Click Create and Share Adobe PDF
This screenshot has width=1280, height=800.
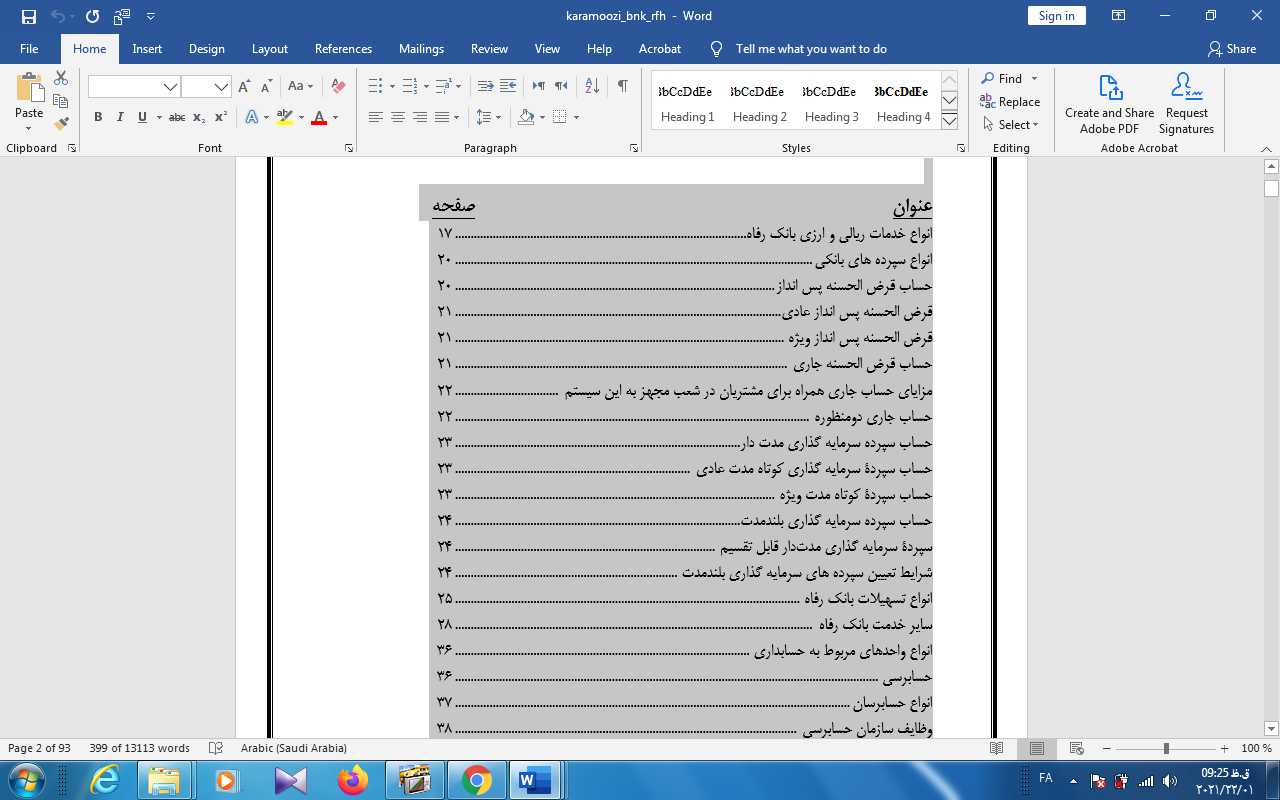click(1109, 103)
